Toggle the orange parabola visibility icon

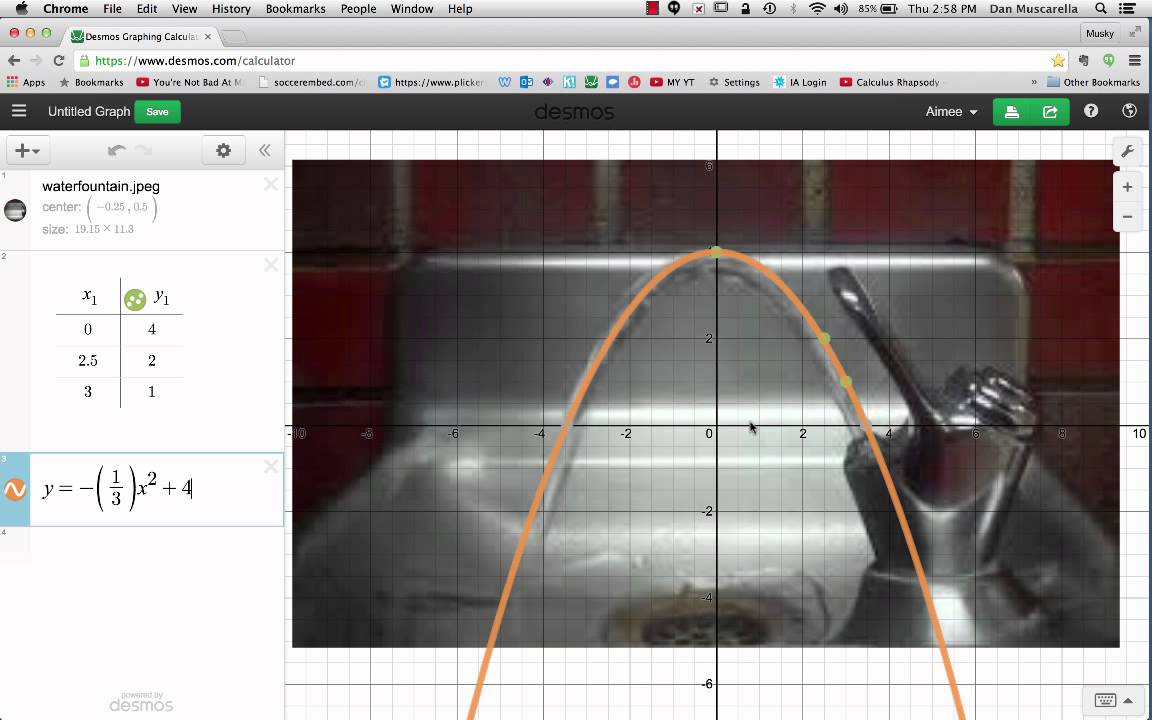click(x=15, y=489)
